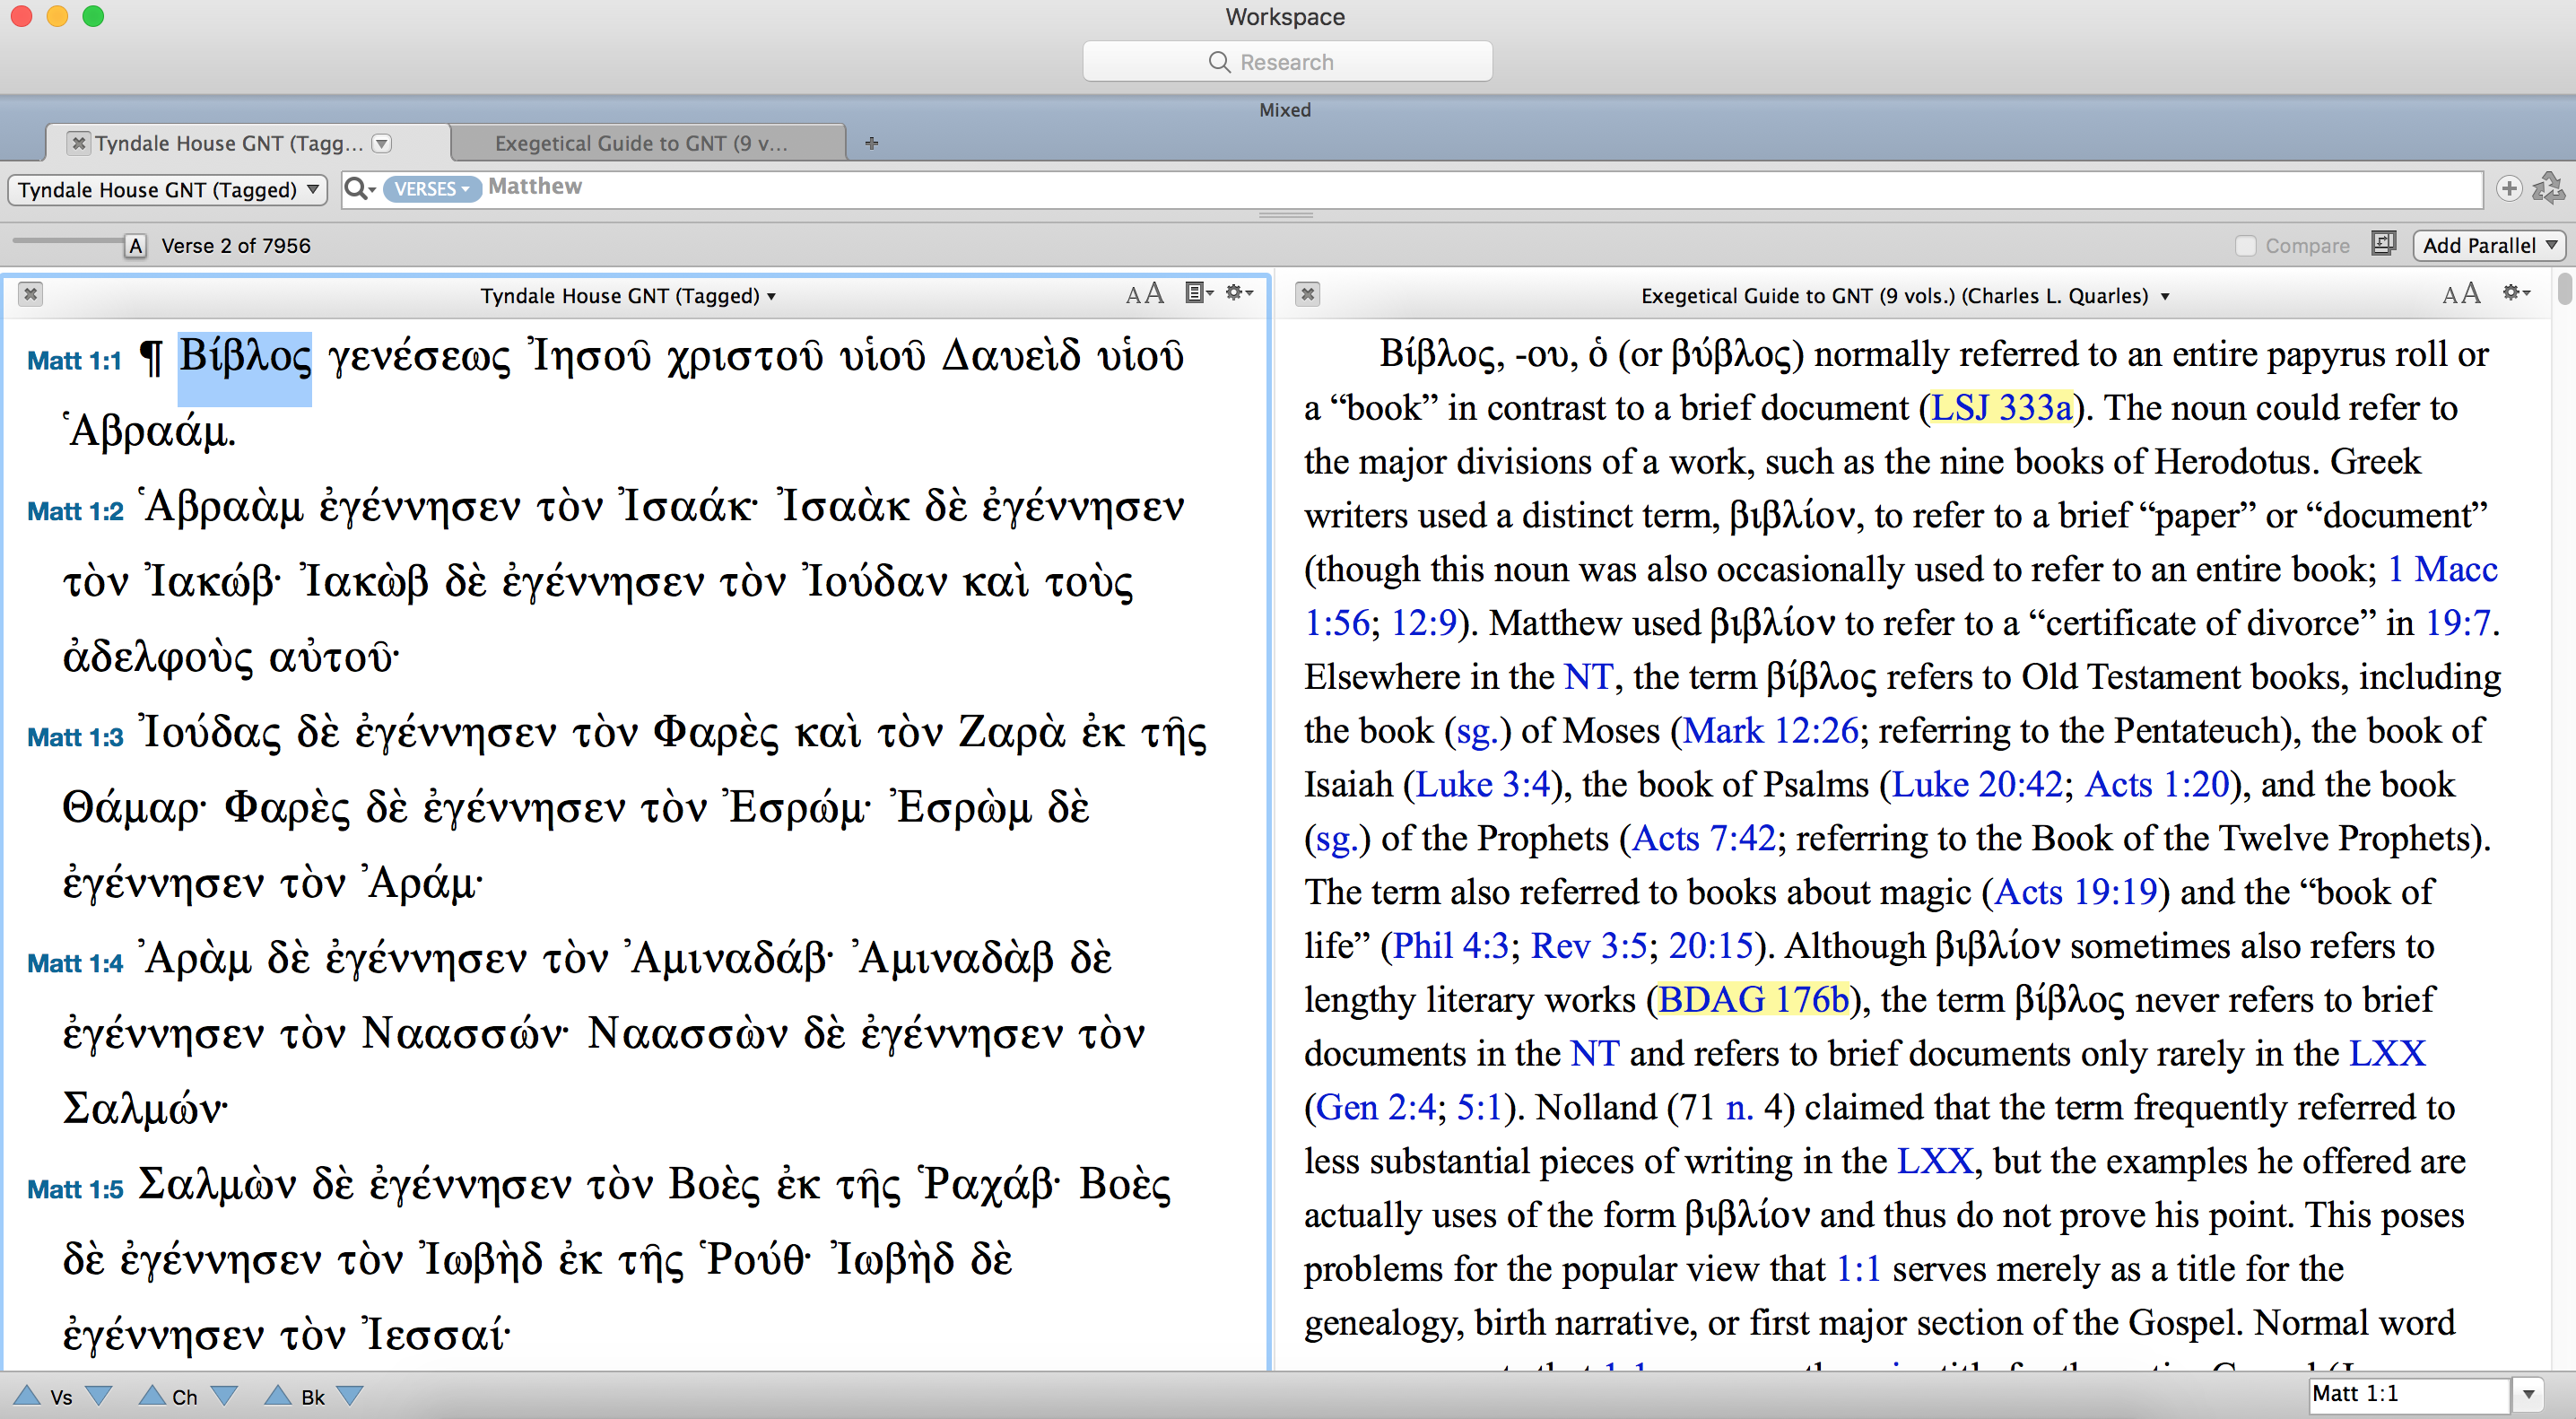
Task: Click the recycle icon at toolbar right
Action: pos(2548,188)
